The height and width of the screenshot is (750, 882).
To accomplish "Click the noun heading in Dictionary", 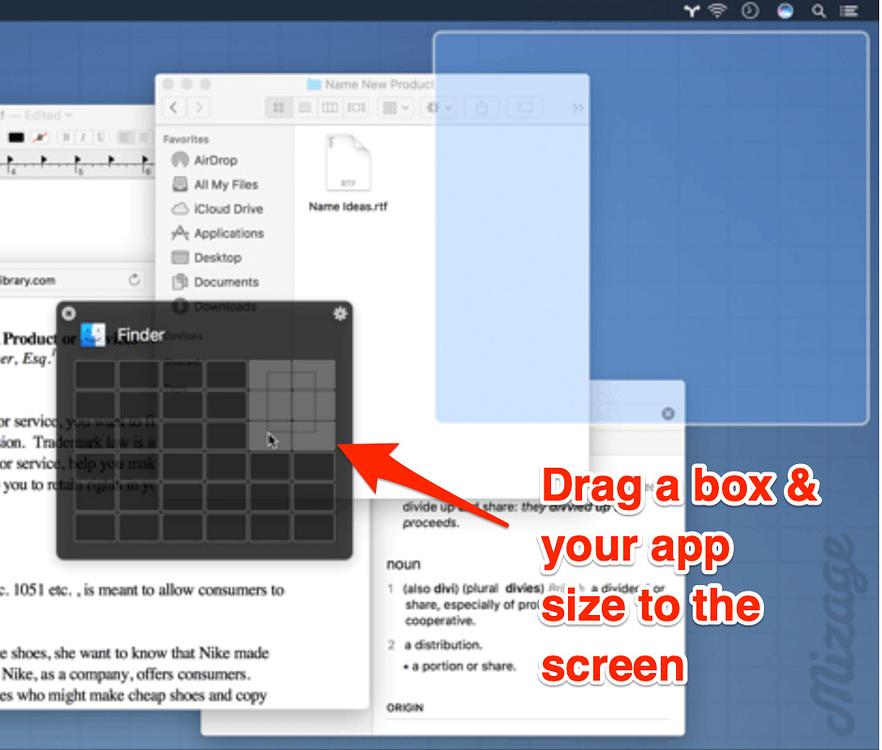I will click(x=403, y=564).
